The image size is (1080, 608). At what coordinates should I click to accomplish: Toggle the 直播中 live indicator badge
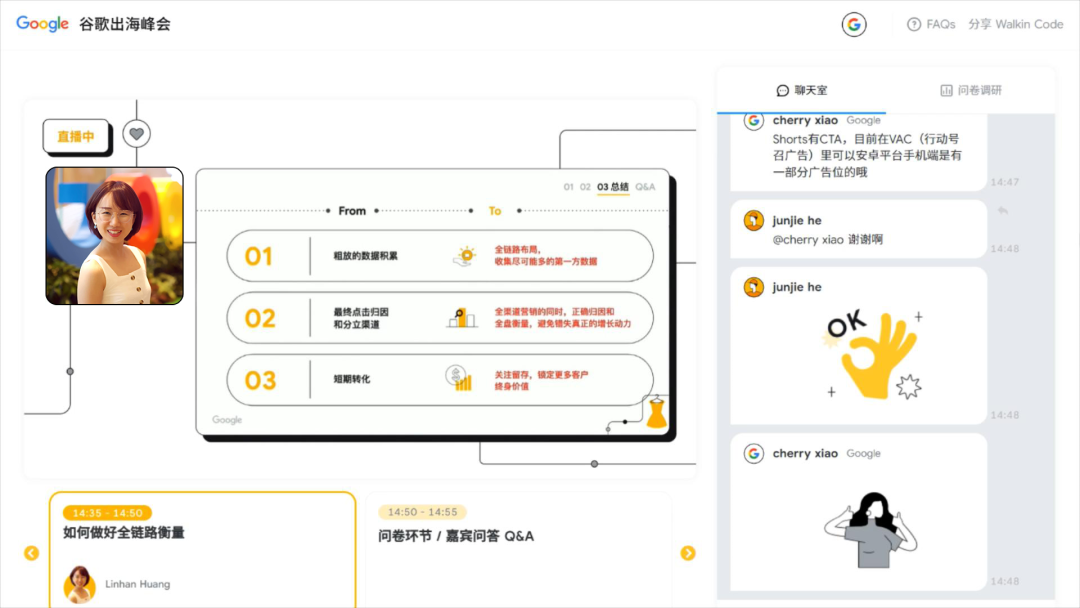click(x=77, y=136)
